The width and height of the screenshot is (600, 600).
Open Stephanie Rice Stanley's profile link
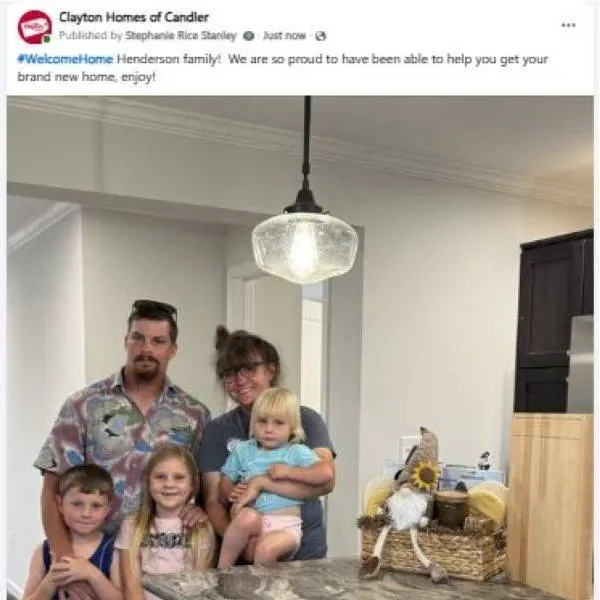(181, 36)
